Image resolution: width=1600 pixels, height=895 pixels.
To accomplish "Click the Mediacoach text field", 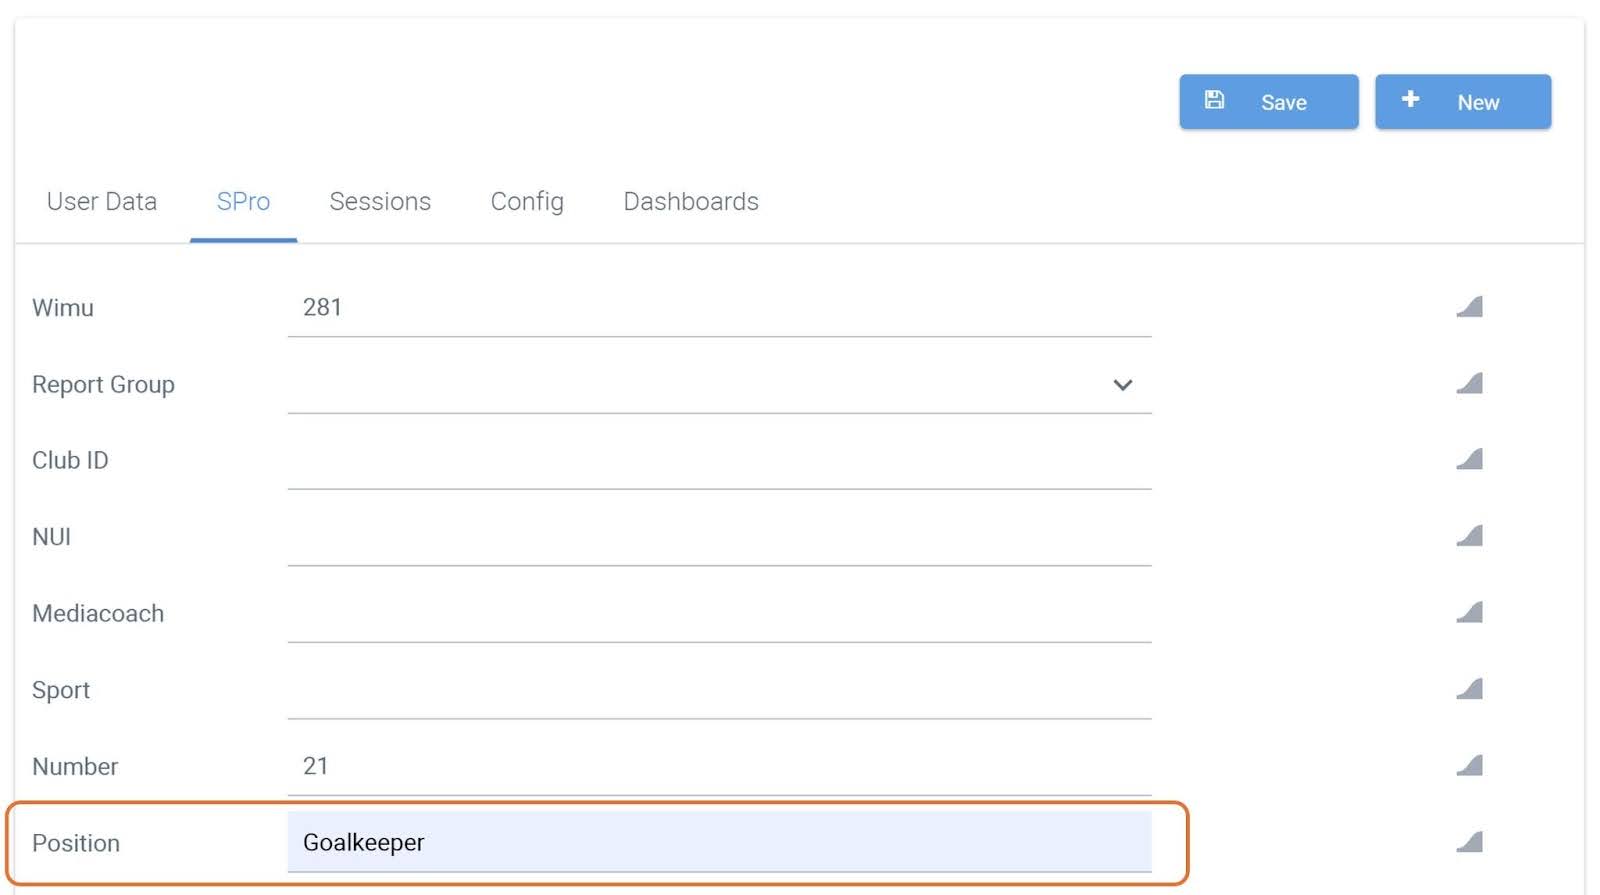I will [718, 614].
